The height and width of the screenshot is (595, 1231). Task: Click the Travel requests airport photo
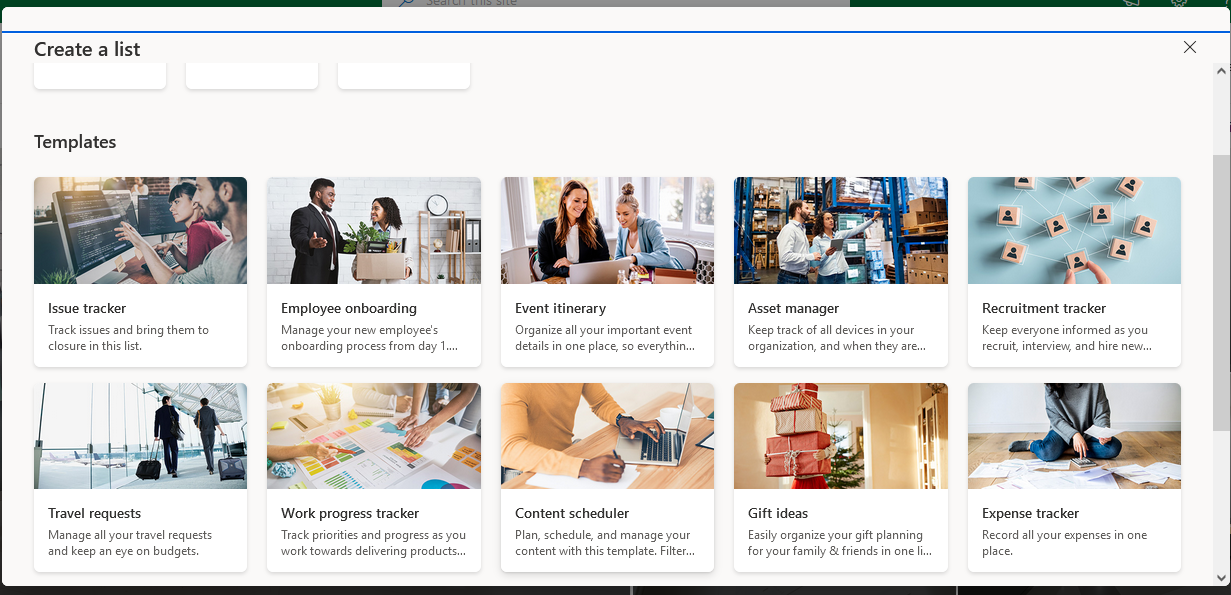(x=140, y=436)
